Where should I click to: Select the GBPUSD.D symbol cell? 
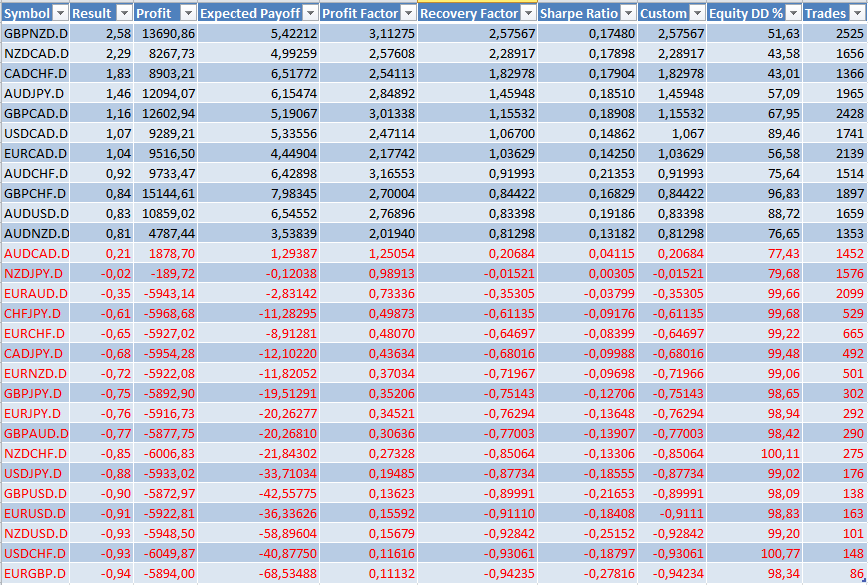pyautogui.click(x=35, y=493)
